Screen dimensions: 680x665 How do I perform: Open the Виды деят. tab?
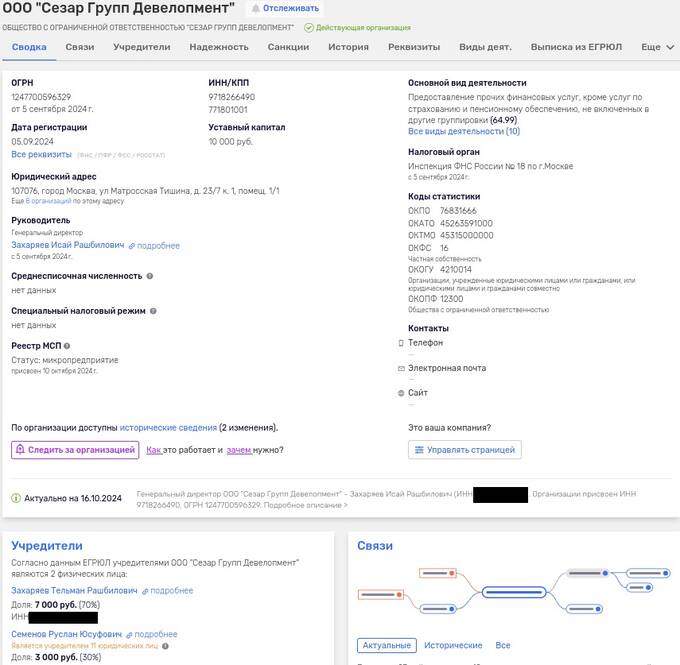[x=485, y=47]
